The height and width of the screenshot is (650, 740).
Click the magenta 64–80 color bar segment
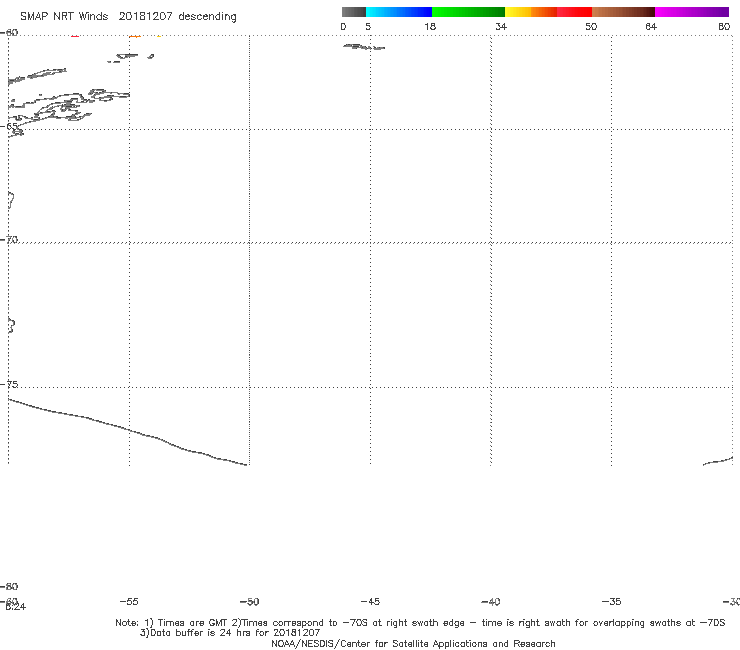(692, 12)
